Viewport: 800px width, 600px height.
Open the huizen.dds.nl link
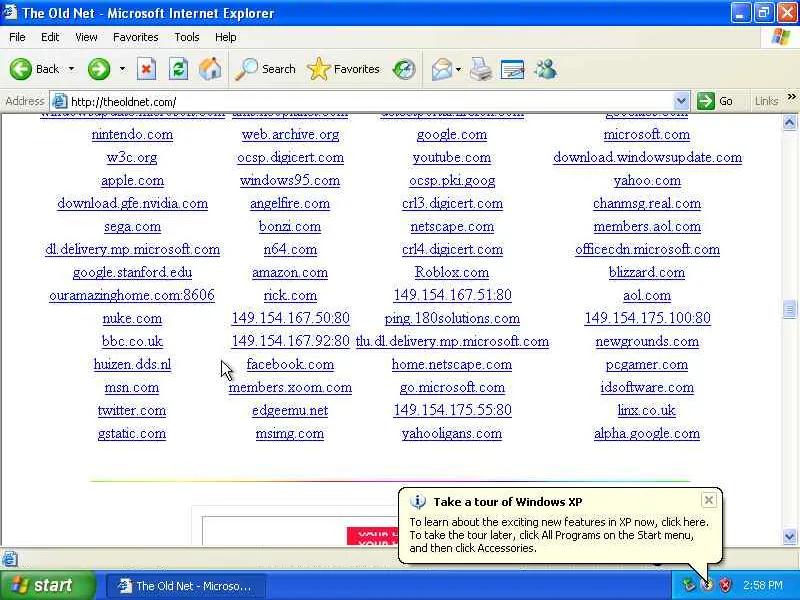[132, 364]
